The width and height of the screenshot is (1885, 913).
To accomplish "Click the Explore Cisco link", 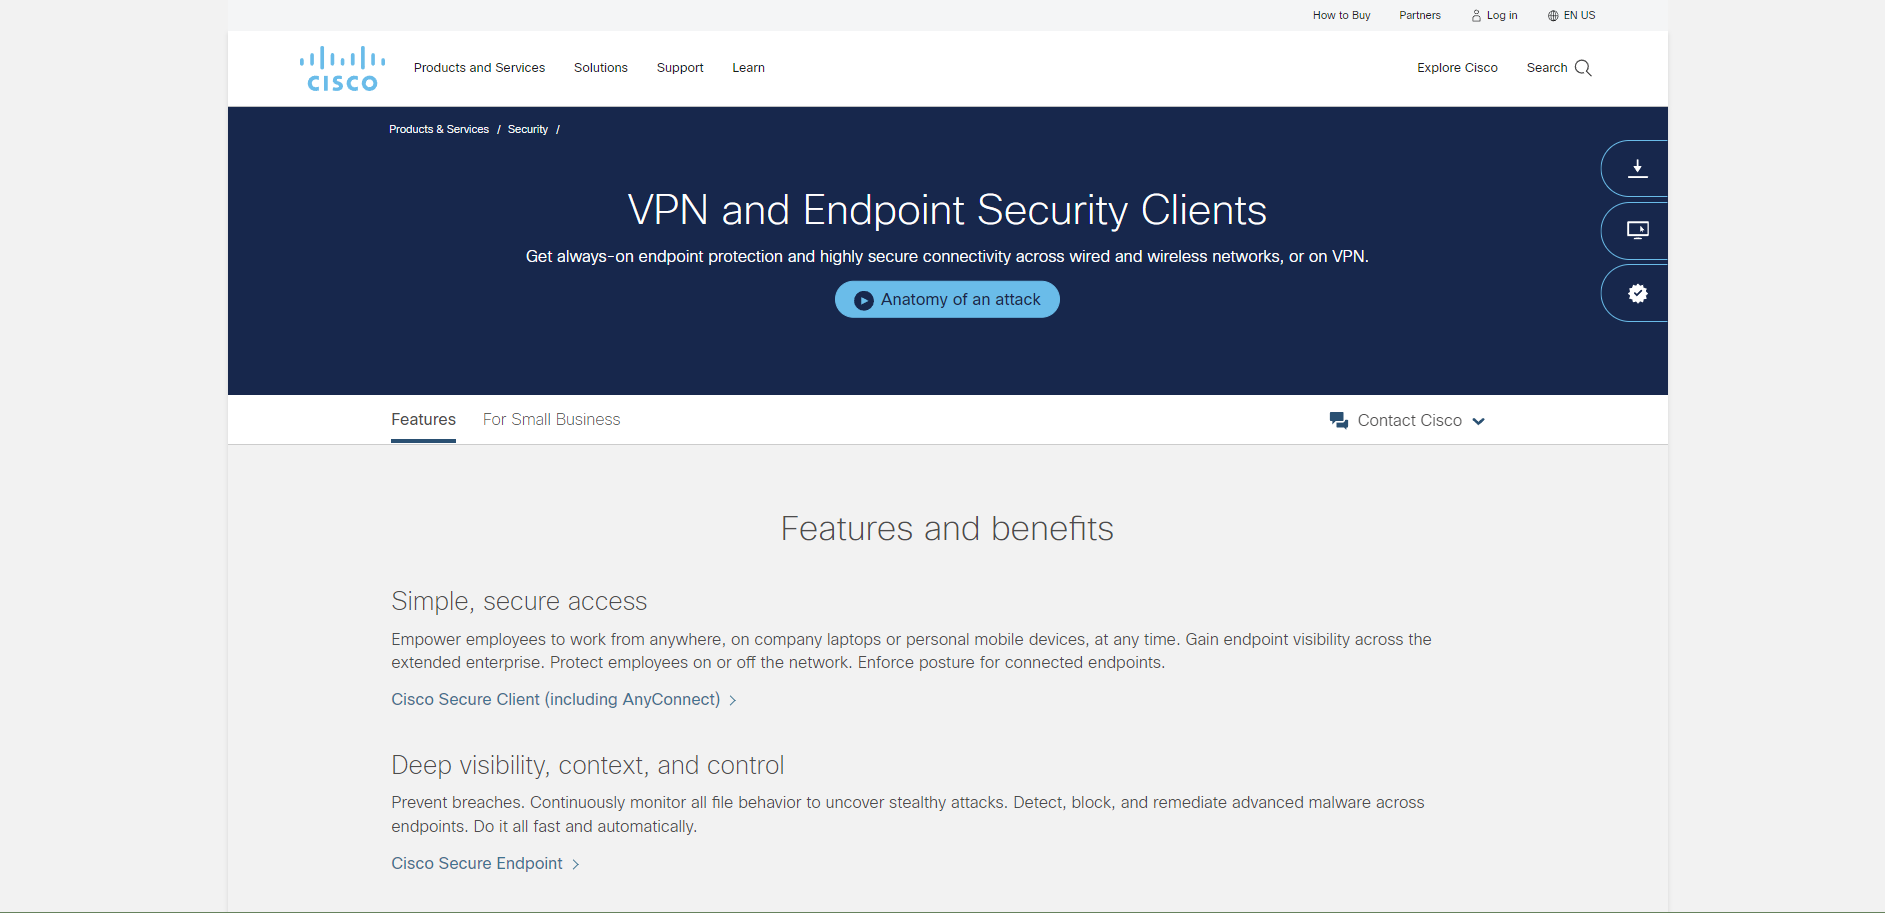I will [x=1457, y=67].
